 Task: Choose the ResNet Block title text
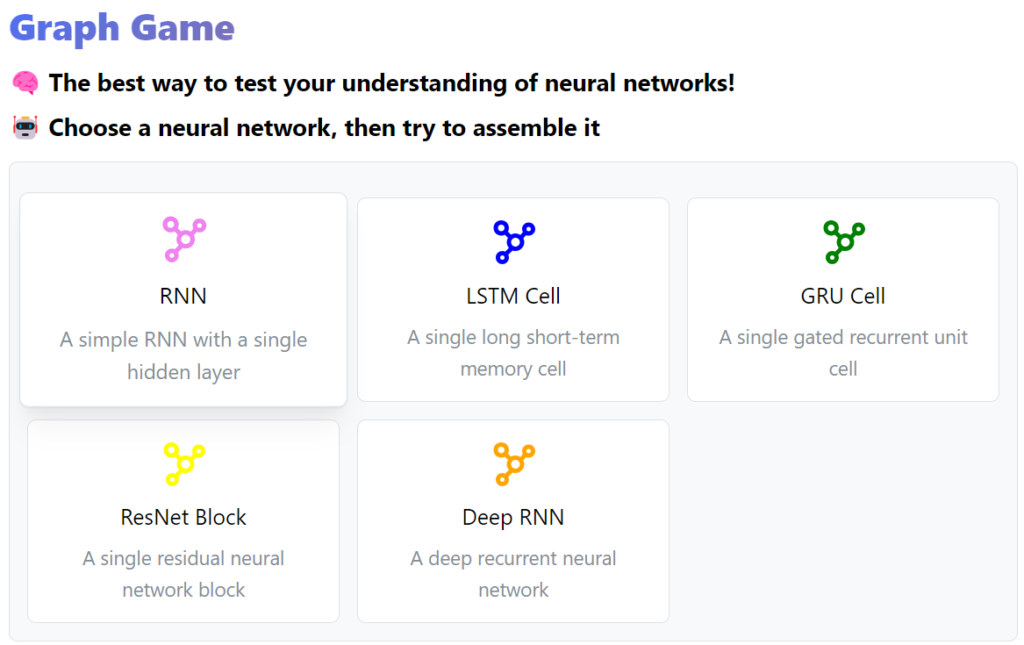tap(184, 518)
